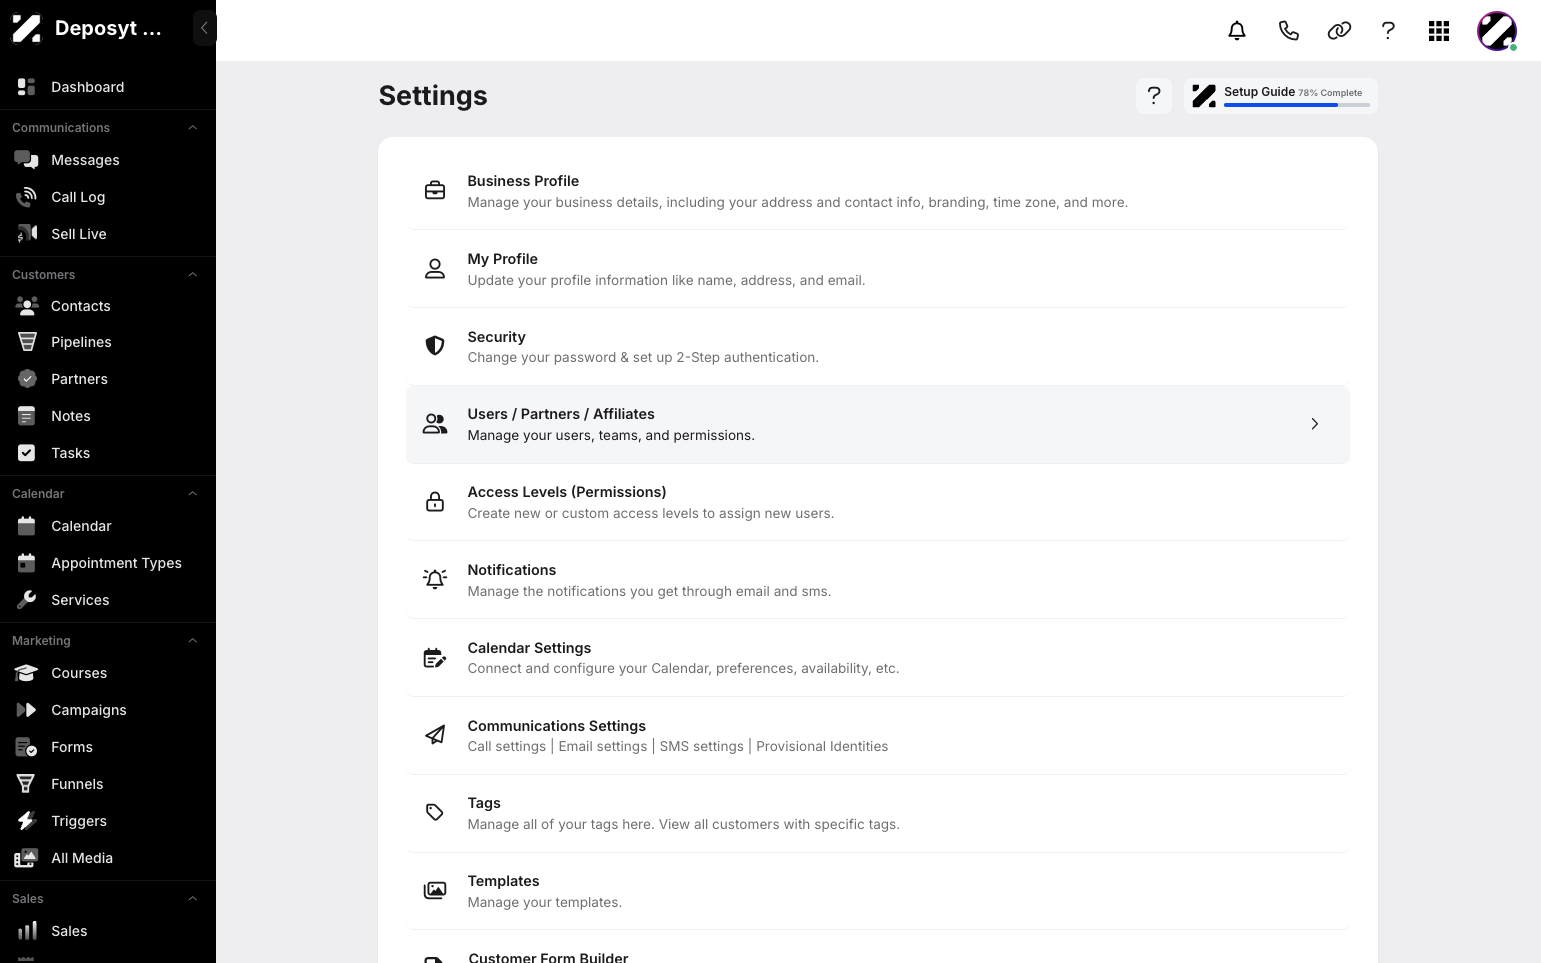This screenshot has height=963, width=1541.
Task: Open Communications Settings row
Action: [x=878, y=736]
